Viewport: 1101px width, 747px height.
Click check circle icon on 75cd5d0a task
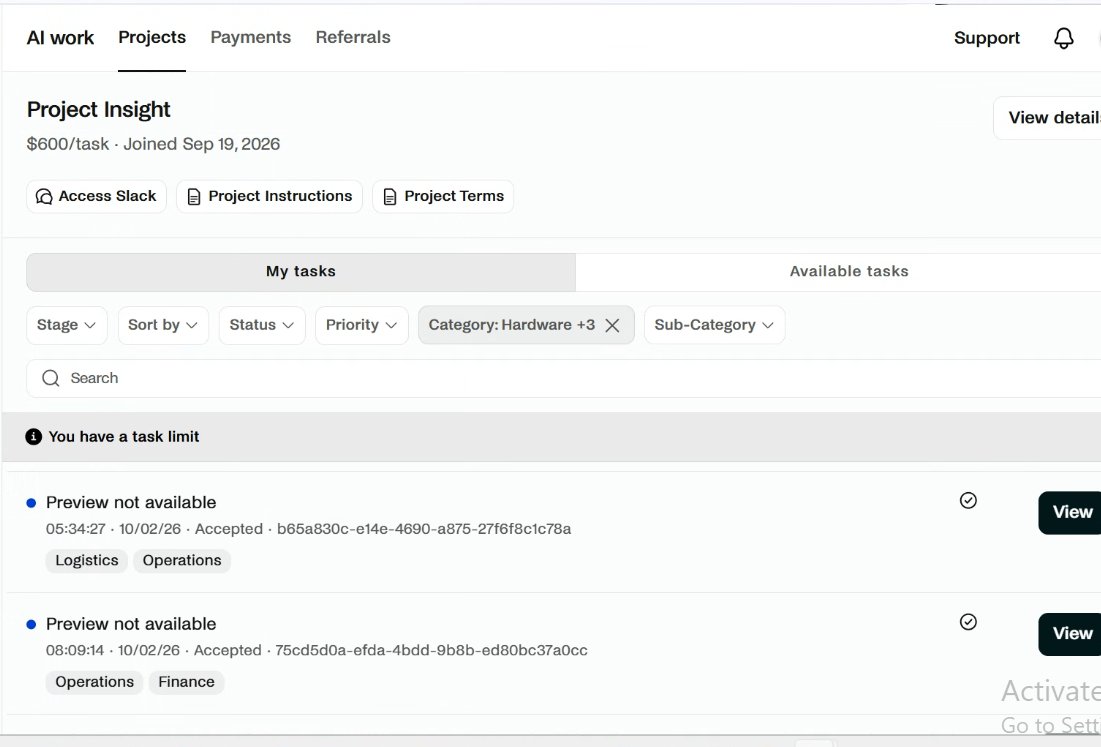[x=968, y=622]
